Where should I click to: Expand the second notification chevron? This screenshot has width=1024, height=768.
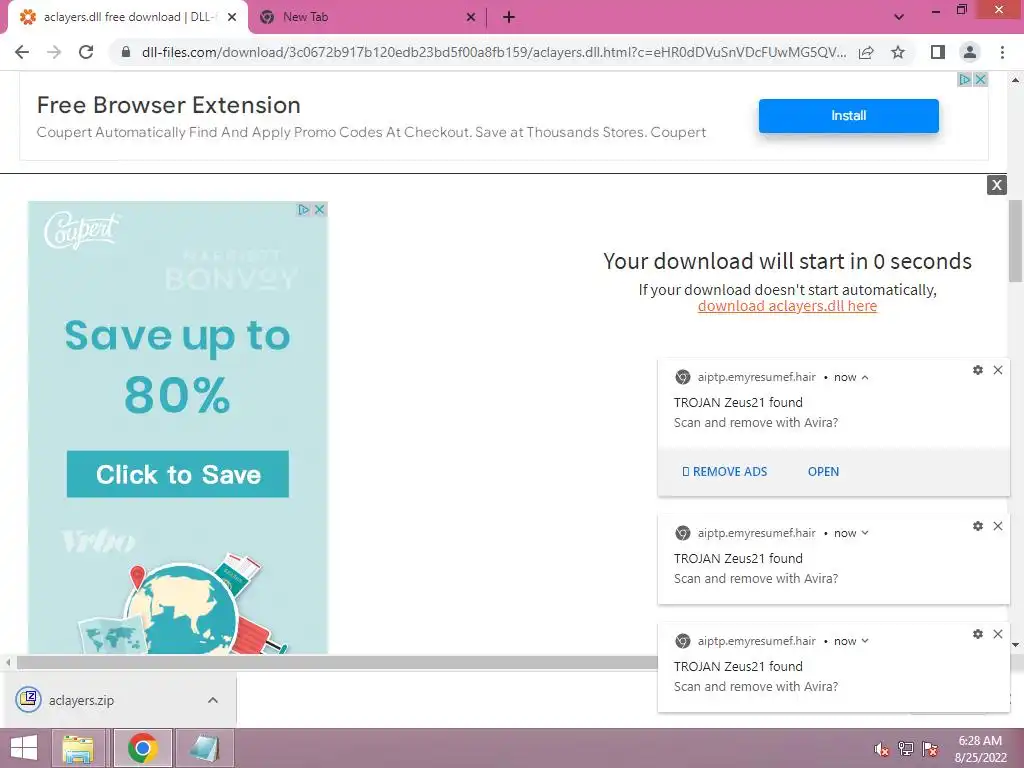[865, 533]
